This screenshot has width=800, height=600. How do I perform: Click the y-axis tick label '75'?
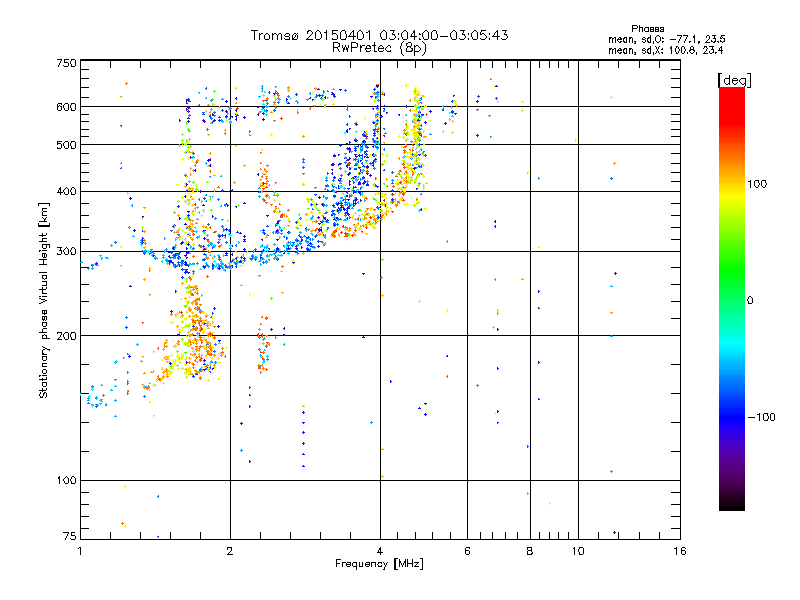tap(69, 536)
